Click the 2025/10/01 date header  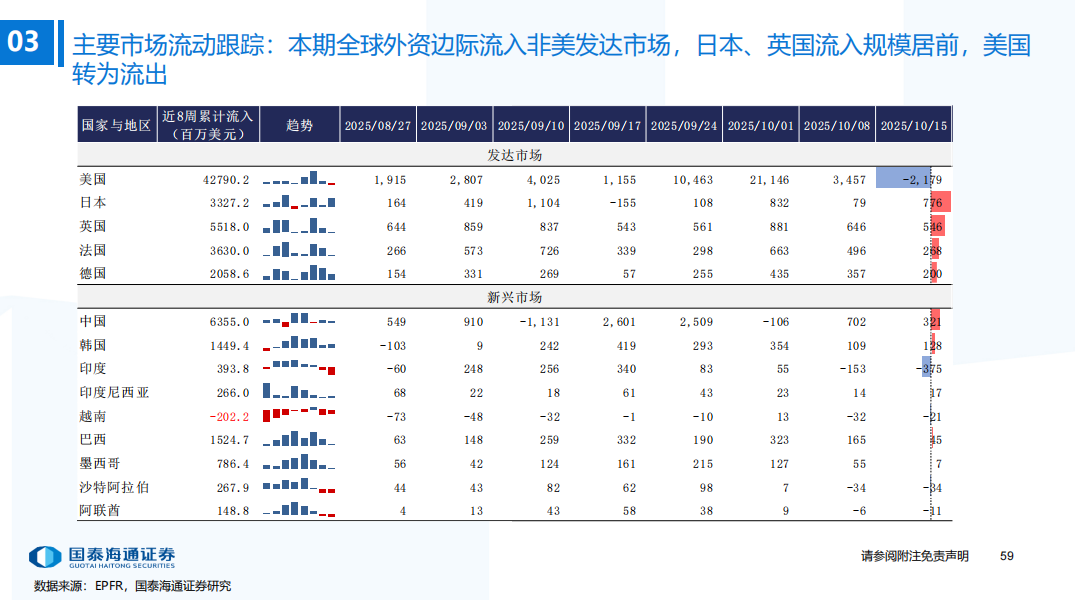coord(760,125)
